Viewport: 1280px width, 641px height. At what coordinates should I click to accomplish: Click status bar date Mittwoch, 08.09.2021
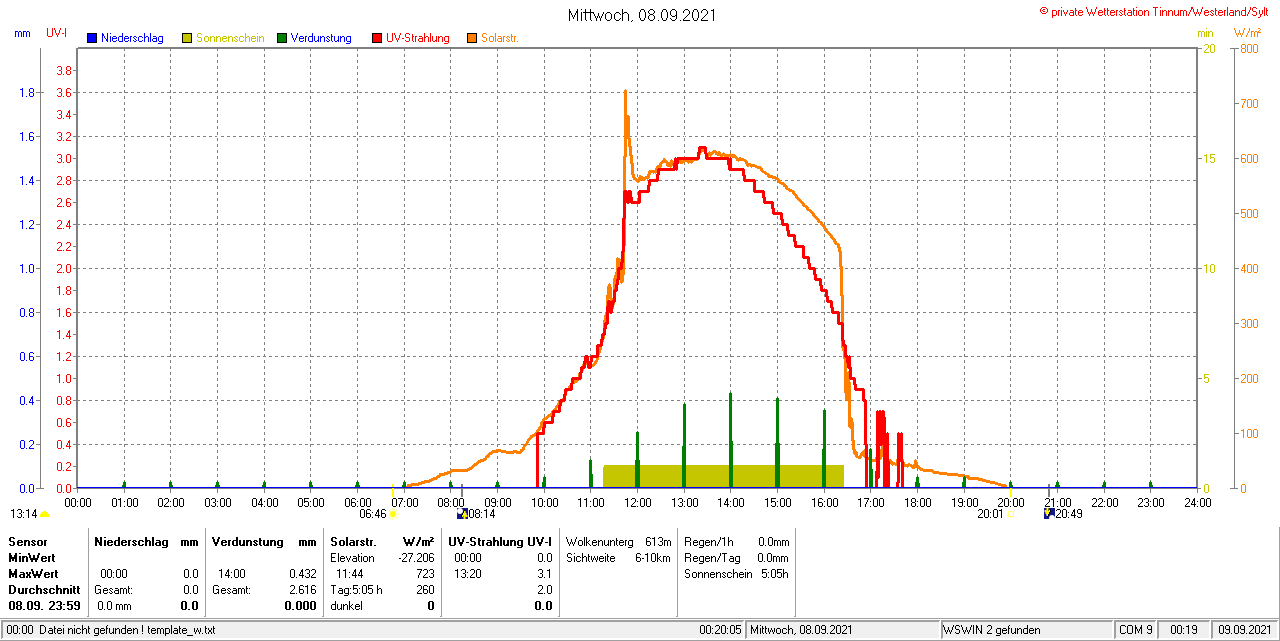pos(801,630)
